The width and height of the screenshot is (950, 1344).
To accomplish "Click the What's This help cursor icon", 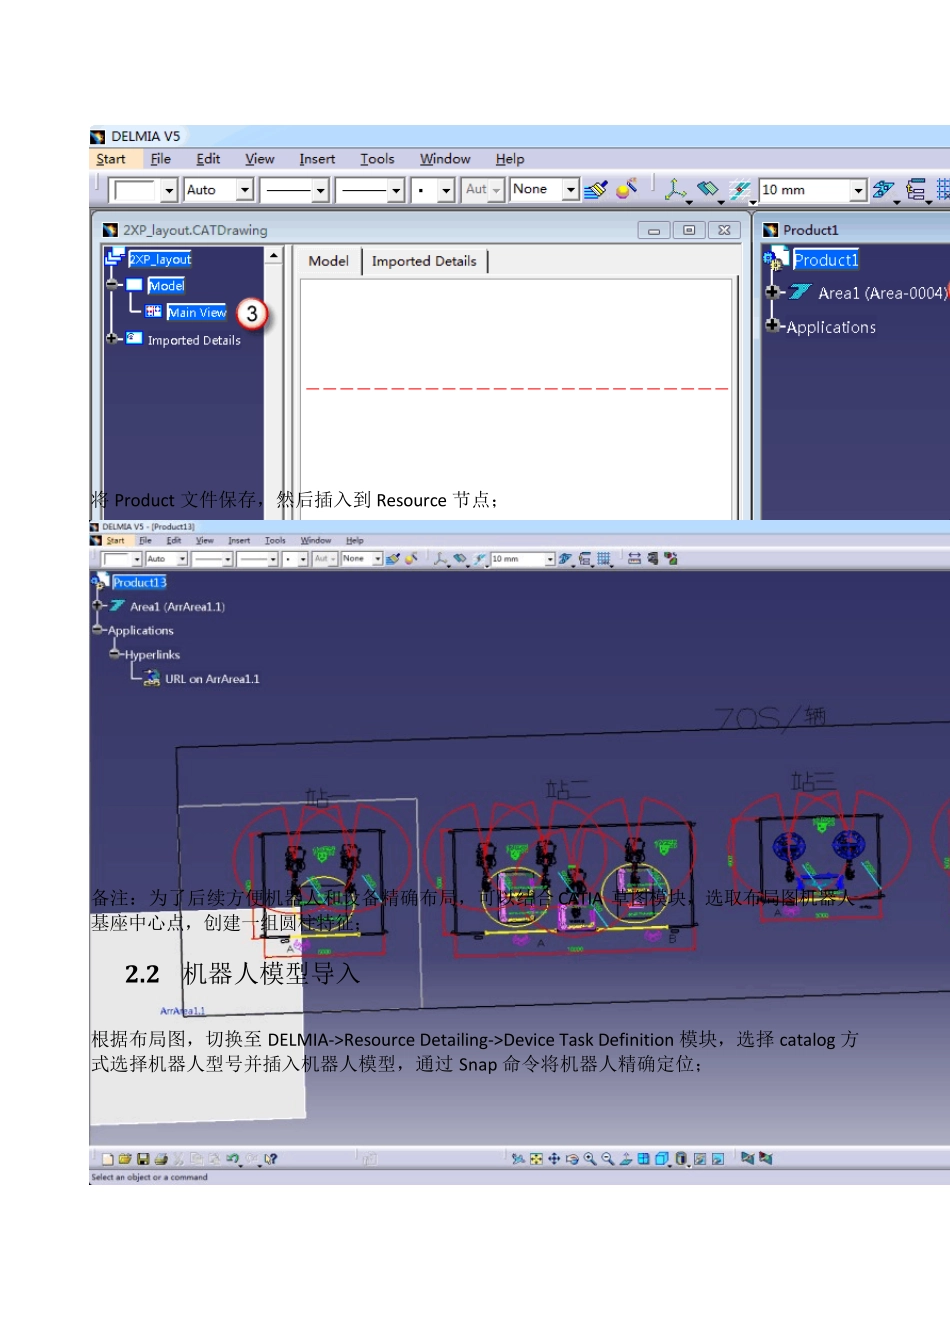I will (271, 1159).
